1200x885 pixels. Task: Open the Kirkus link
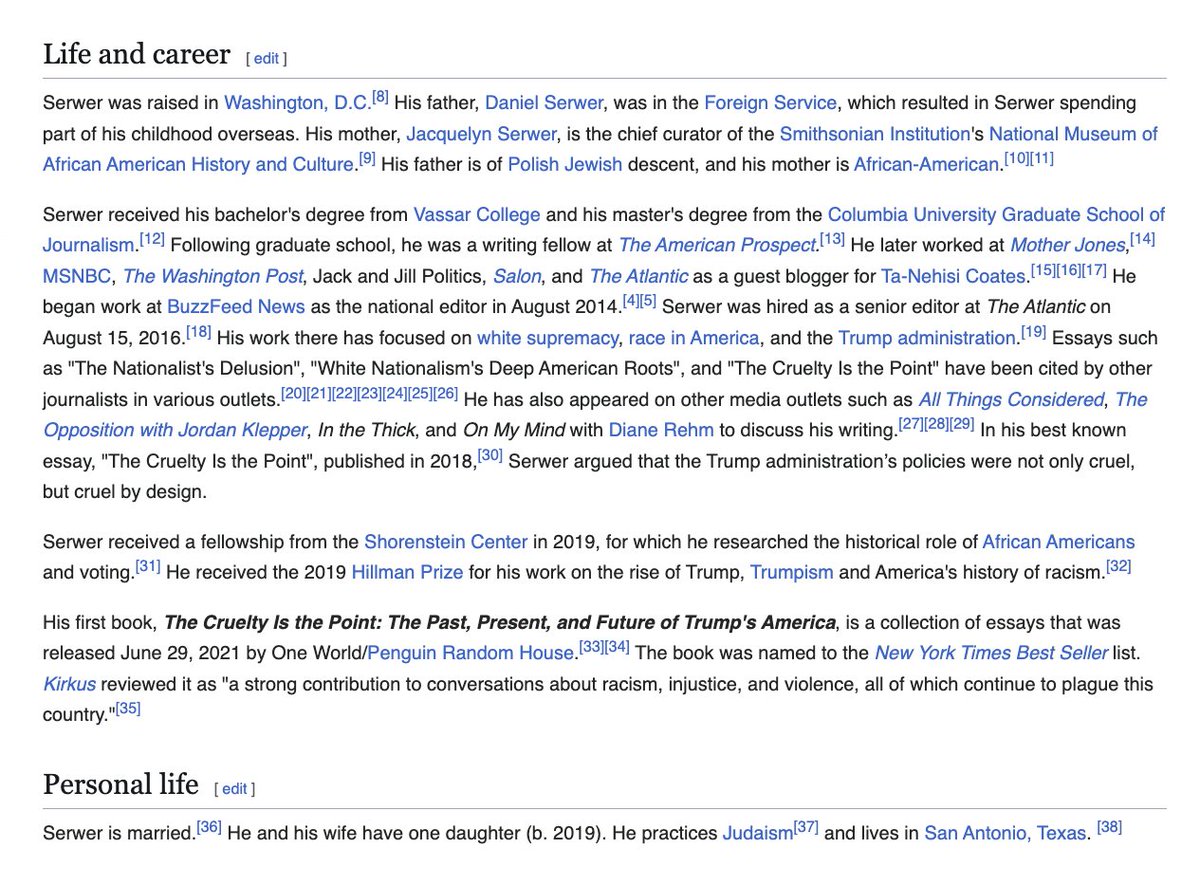pos(68,685)
